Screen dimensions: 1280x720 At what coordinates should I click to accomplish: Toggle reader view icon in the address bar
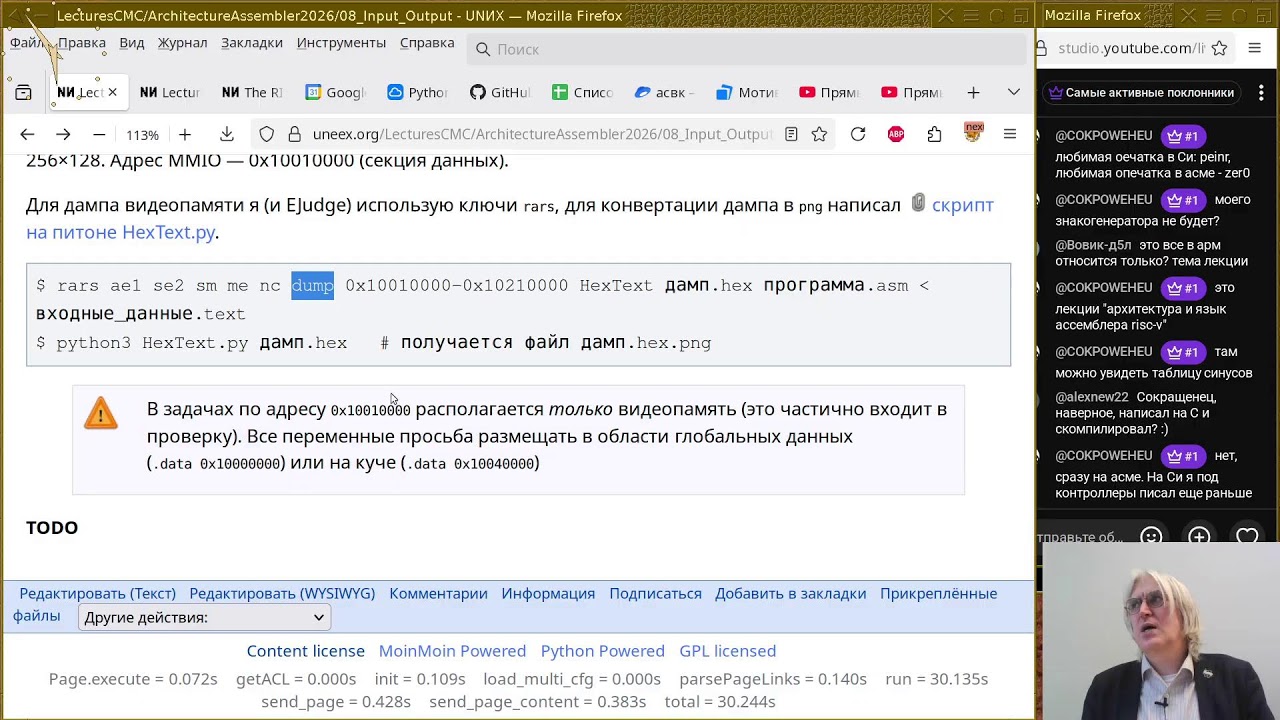pos(791,134)
